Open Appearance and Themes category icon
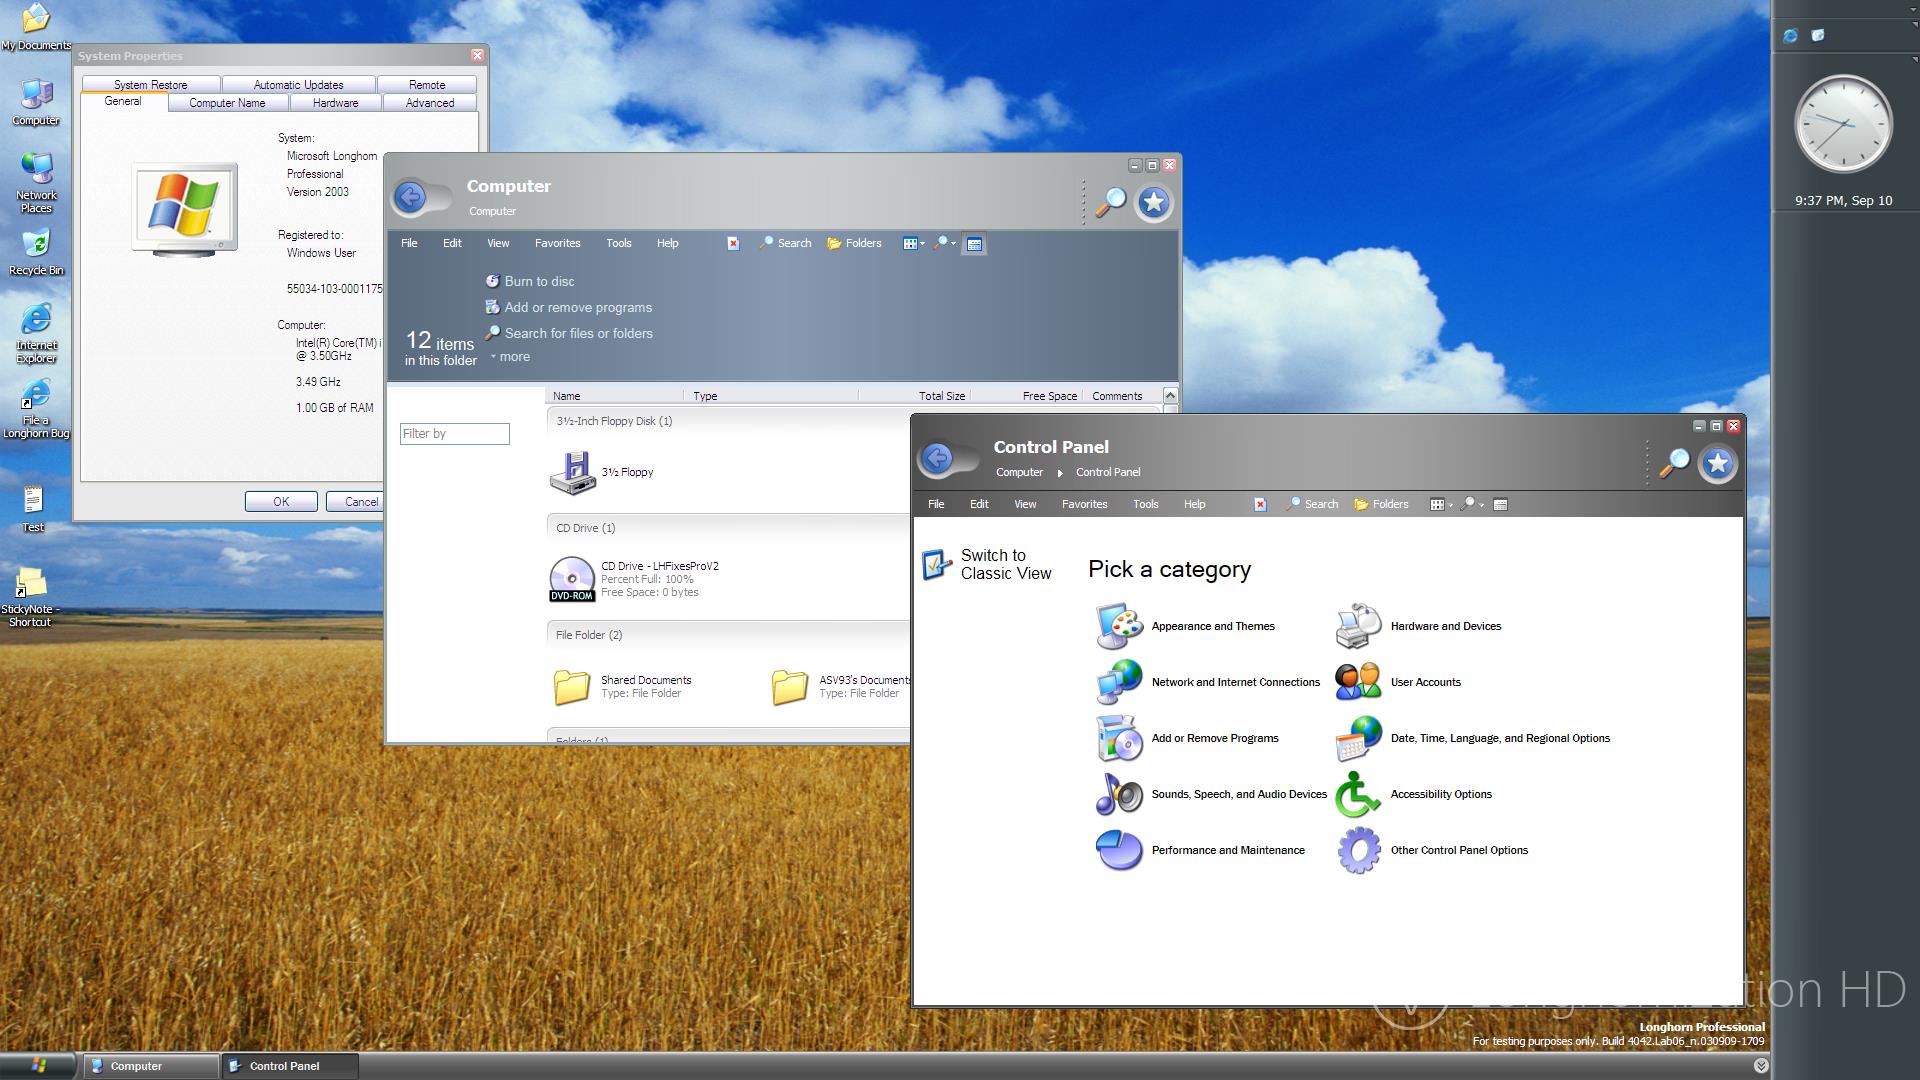Screen dimensions: 1920x1080 (x=1118, y=626)
